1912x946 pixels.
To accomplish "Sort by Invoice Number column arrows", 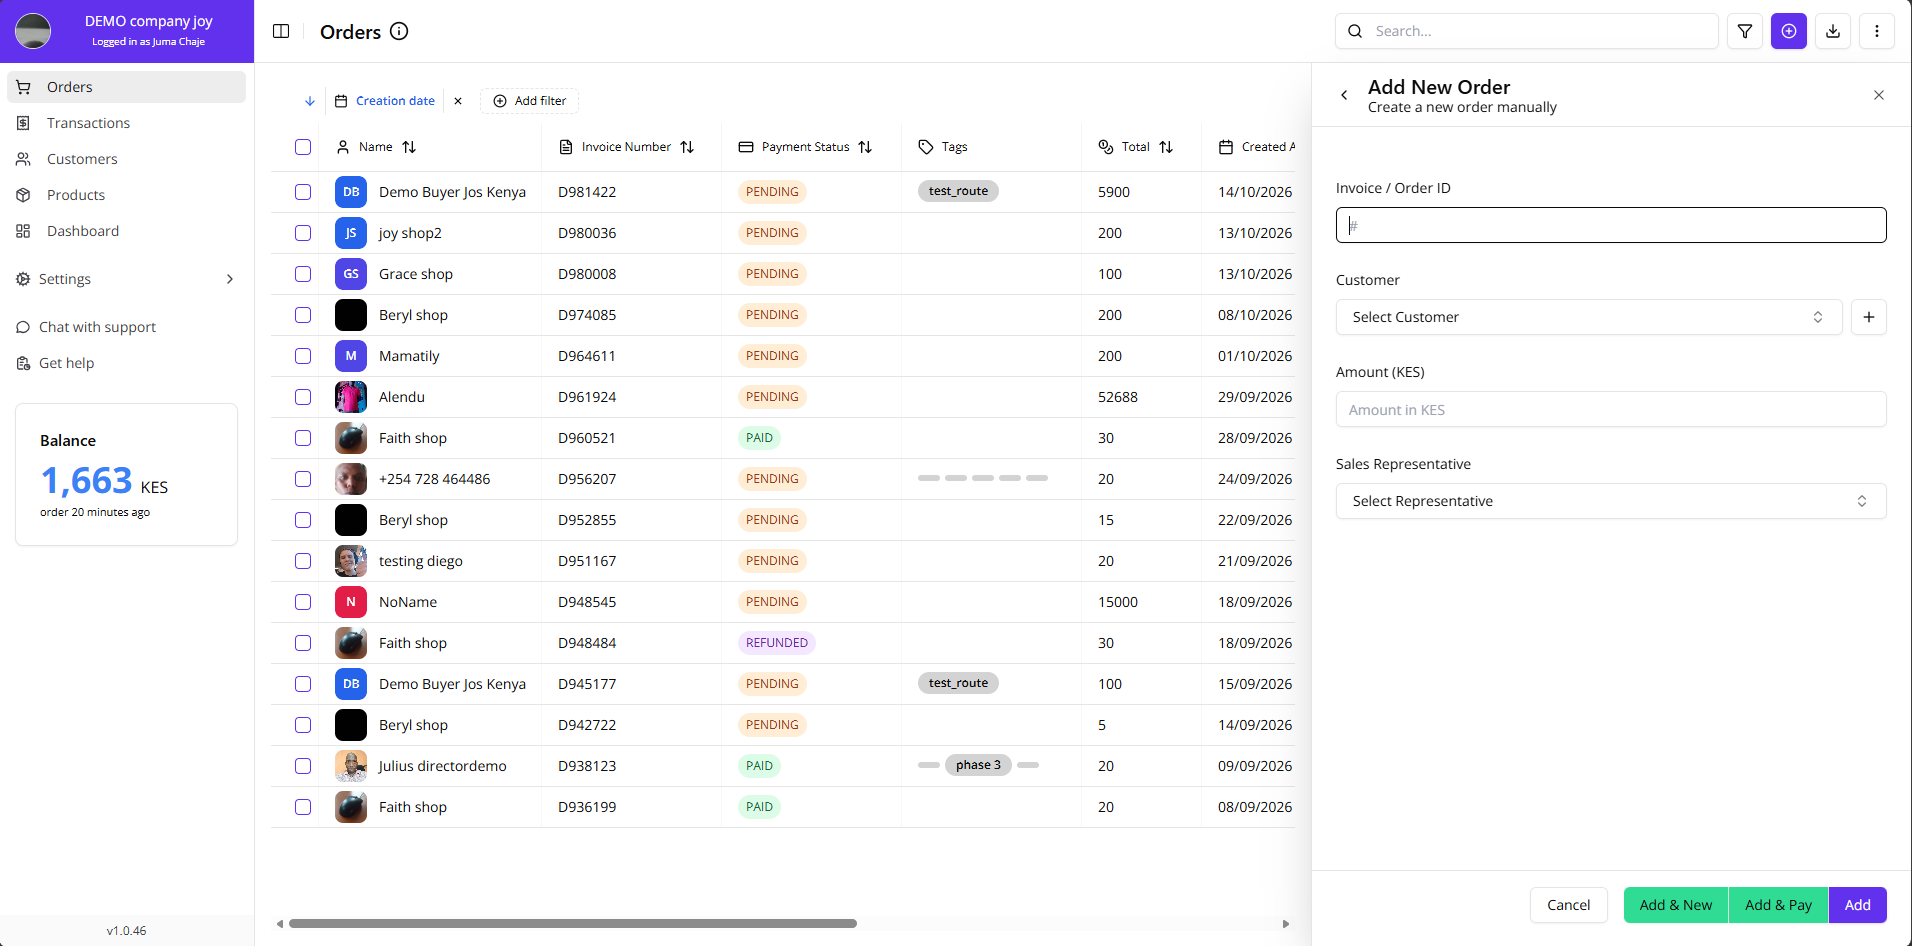I will coord(687,147).
